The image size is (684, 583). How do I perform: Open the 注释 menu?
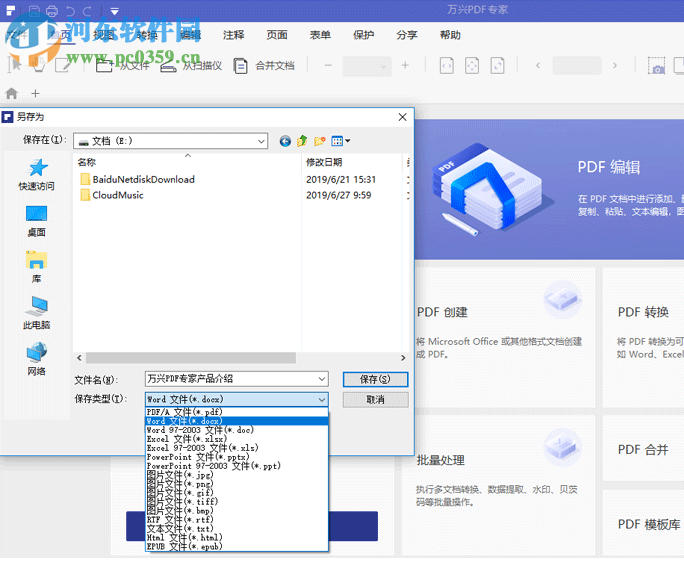tap(234, 35)
